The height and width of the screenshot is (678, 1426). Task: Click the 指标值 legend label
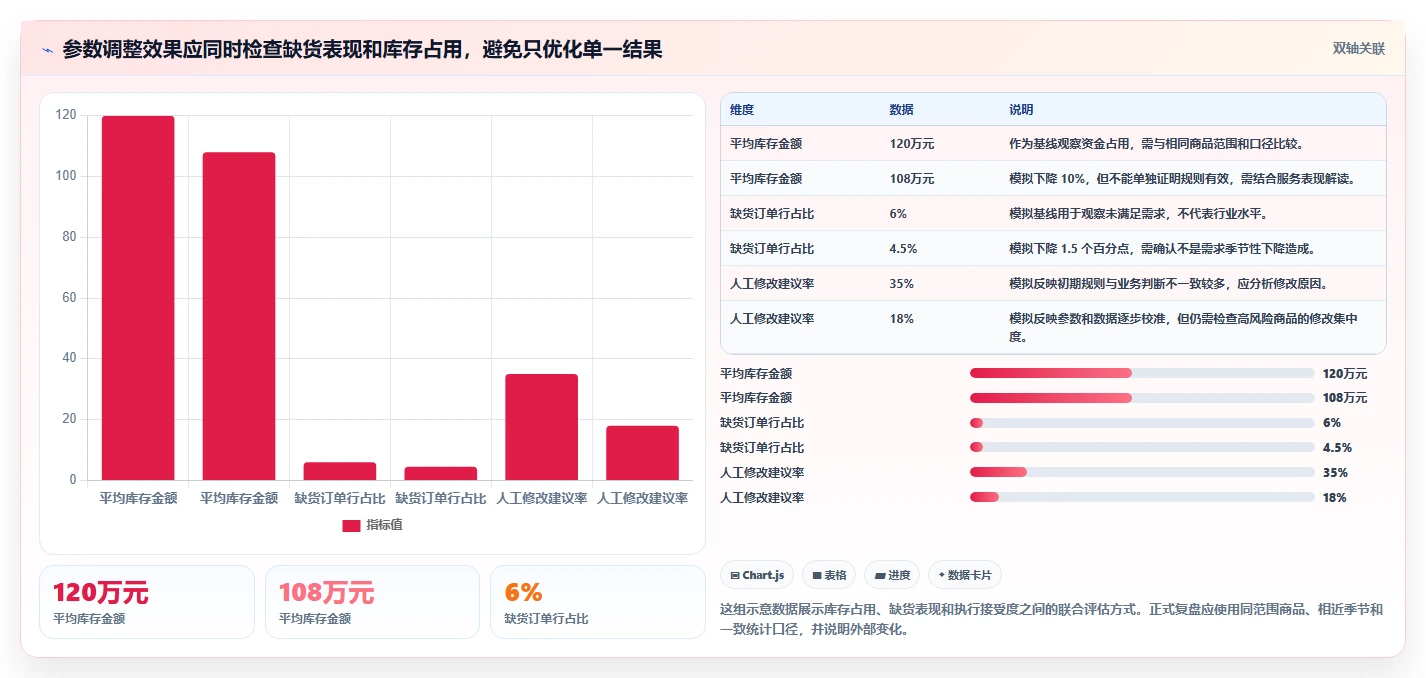(384, 525)
